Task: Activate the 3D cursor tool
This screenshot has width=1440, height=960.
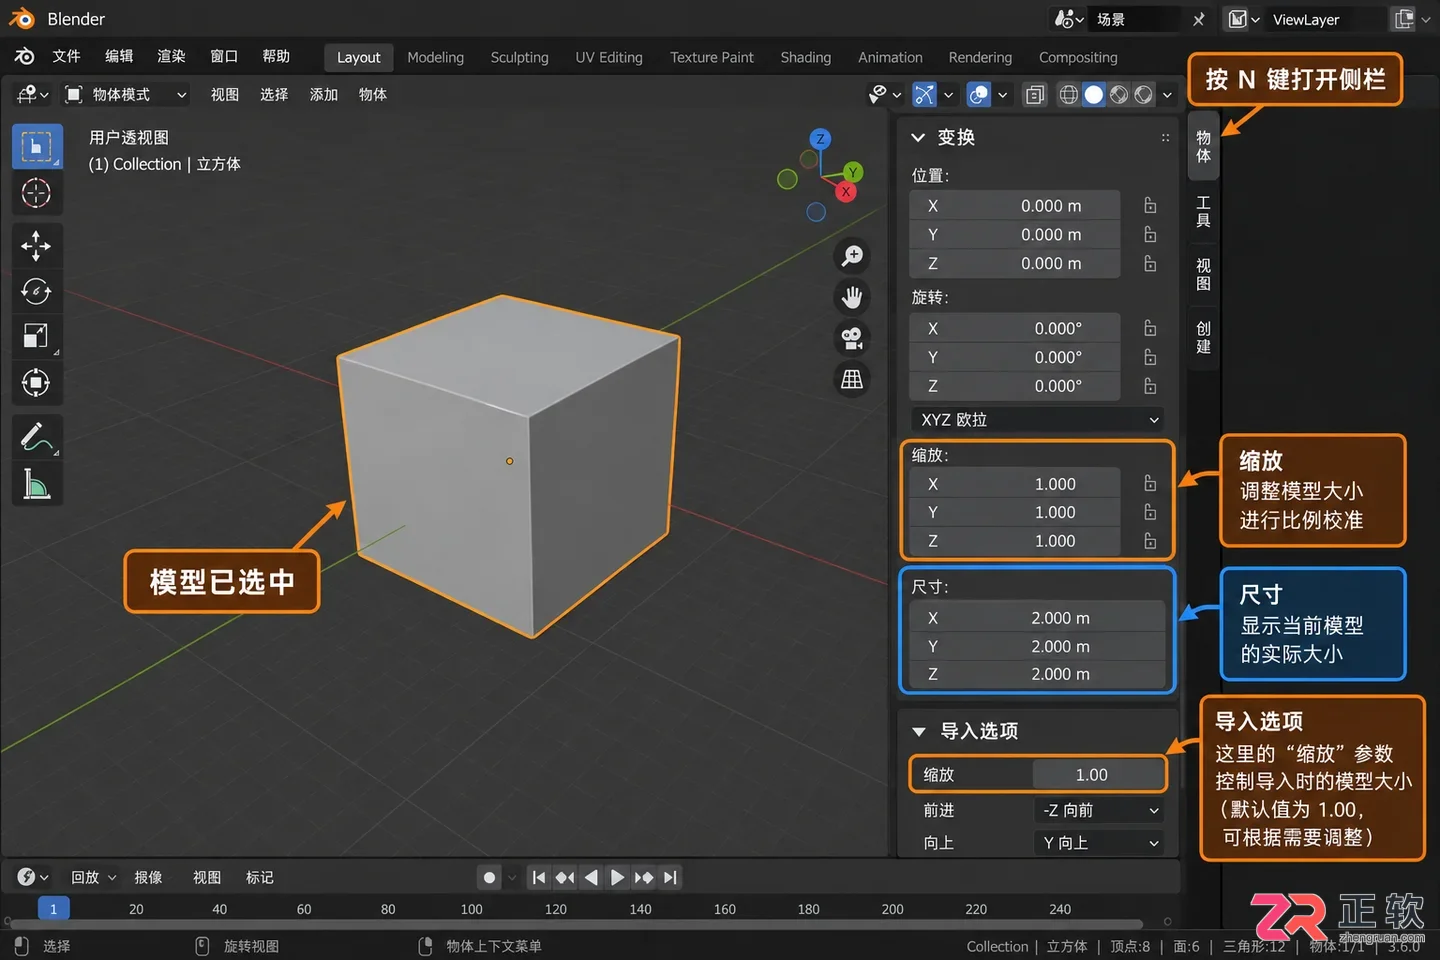Action: tap(37, 193)
